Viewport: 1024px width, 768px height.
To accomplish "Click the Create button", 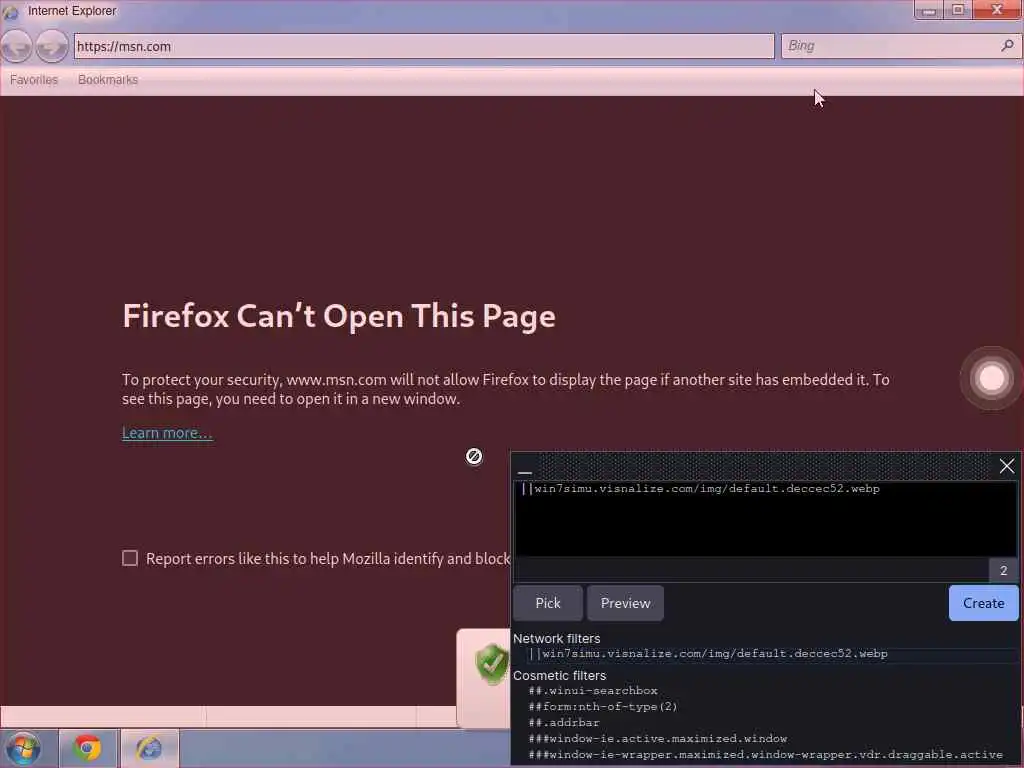I will (x=984, y=603).
